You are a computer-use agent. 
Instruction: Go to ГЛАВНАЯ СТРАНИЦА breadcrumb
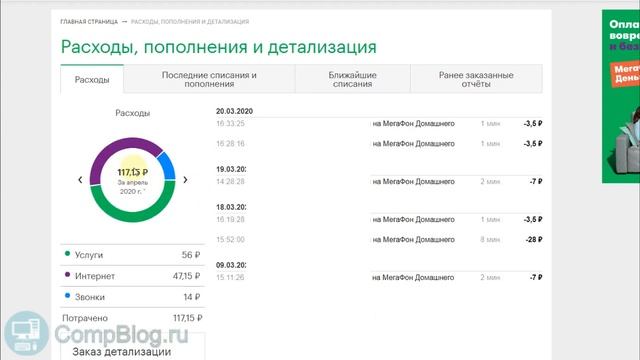tap(89, 22)
